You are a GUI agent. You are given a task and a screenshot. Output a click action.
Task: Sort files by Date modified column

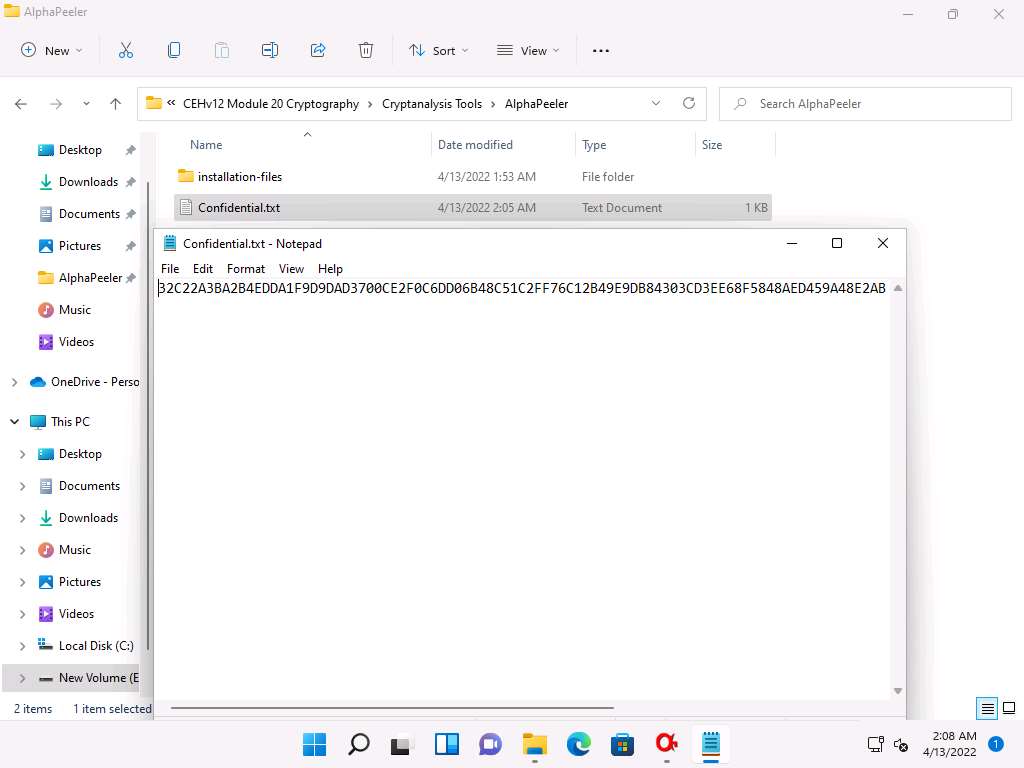[475, 145]
